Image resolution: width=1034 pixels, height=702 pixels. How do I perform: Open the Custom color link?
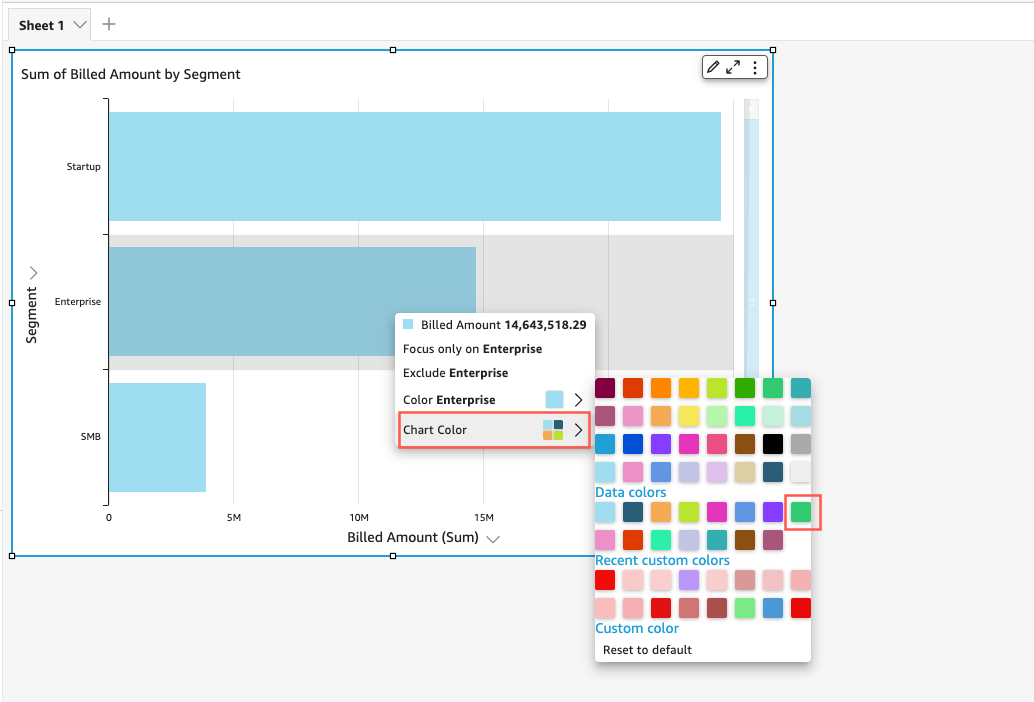tap(637, 628)
